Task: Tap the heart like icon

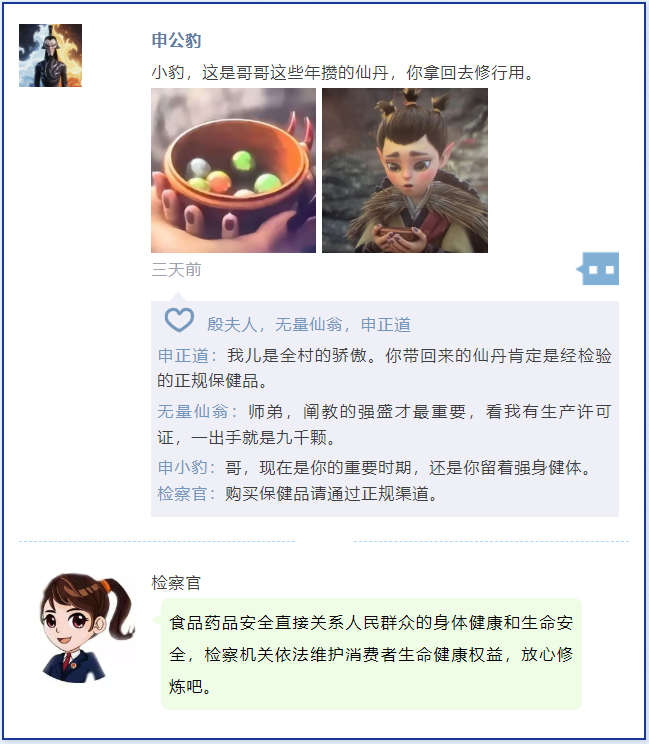Action: click(179, 320)
